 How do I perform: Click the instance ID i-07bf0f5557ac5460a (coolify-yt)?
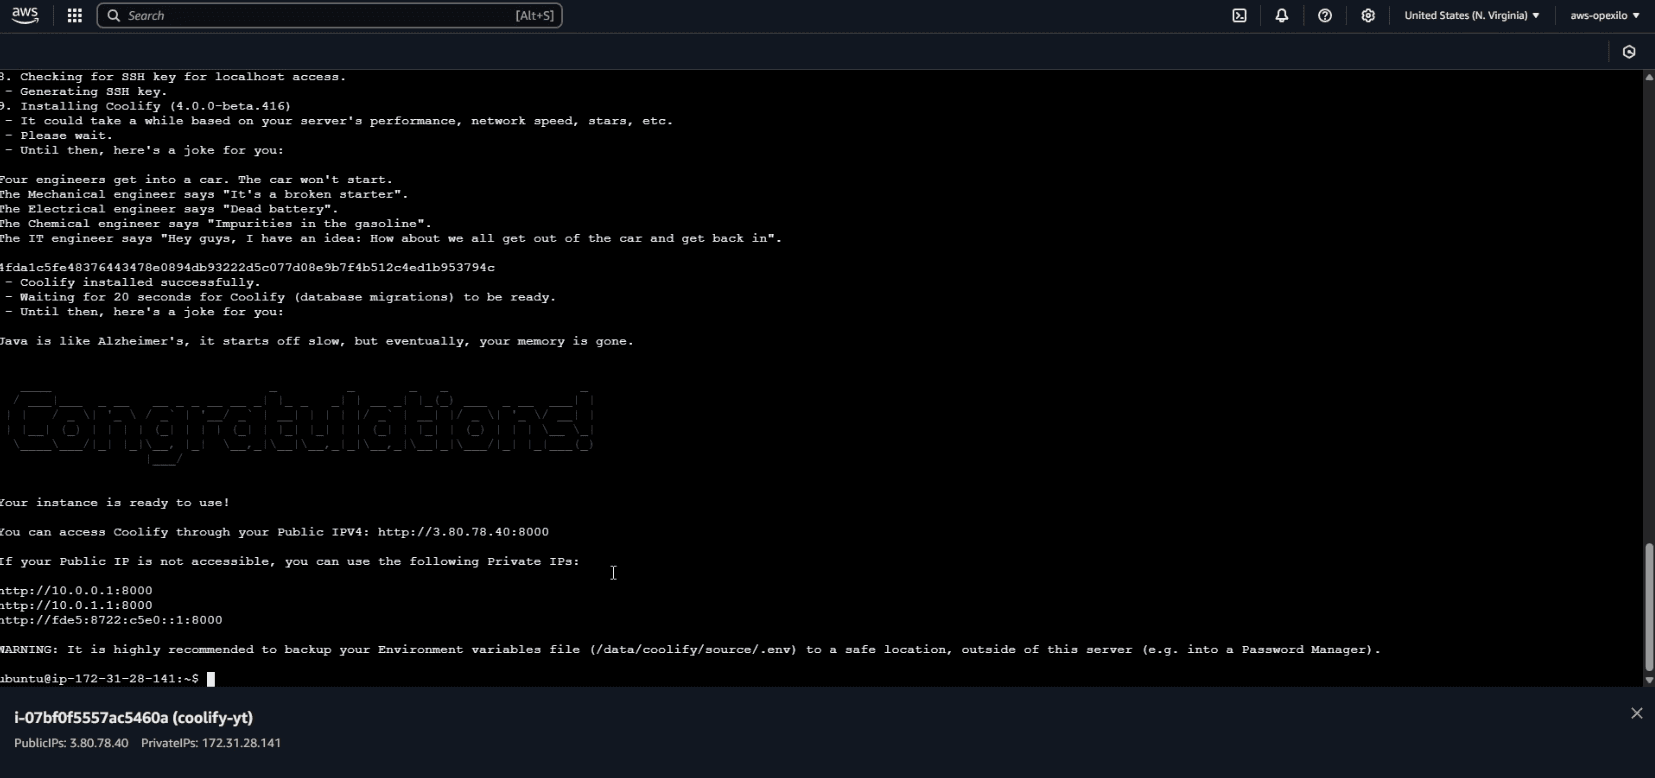[x=133, y=717]
